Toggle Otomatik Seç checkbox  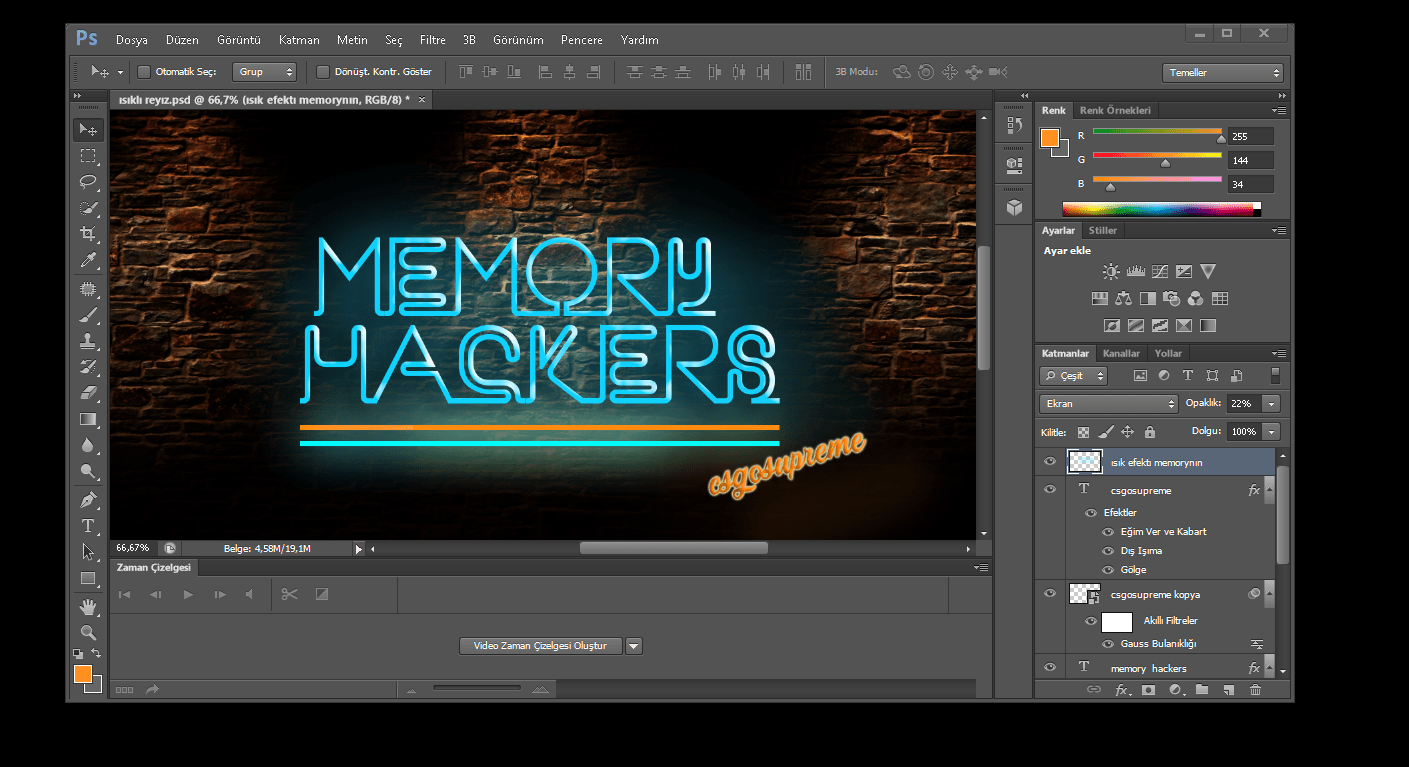click(144, 72)
